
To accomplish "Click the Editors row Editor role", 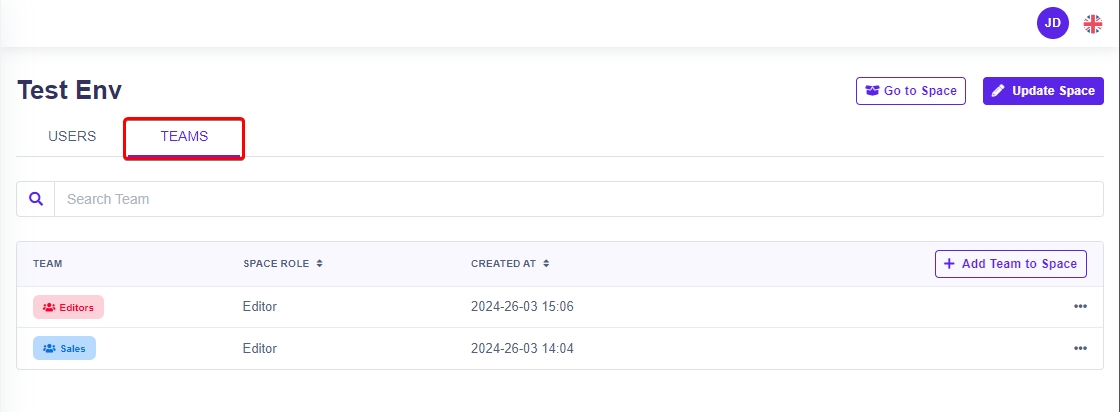I will 259,307.
